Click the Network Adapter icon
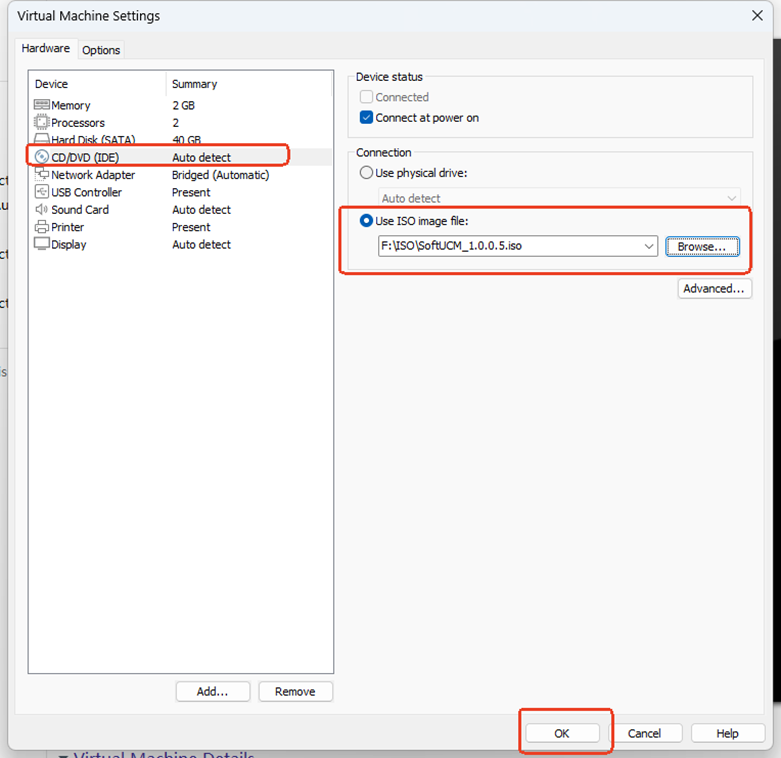This screenshot has width=781, height=758. (41, 174)
